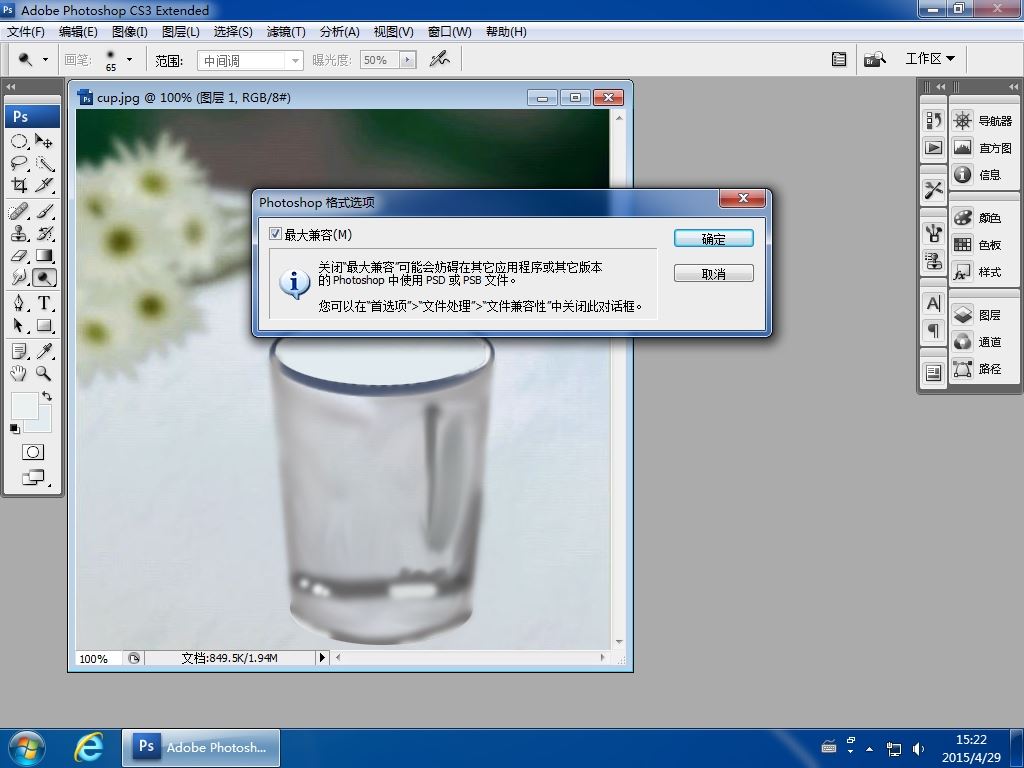Select the Clone Stamp tool
1024x768 pixels.
19,233
